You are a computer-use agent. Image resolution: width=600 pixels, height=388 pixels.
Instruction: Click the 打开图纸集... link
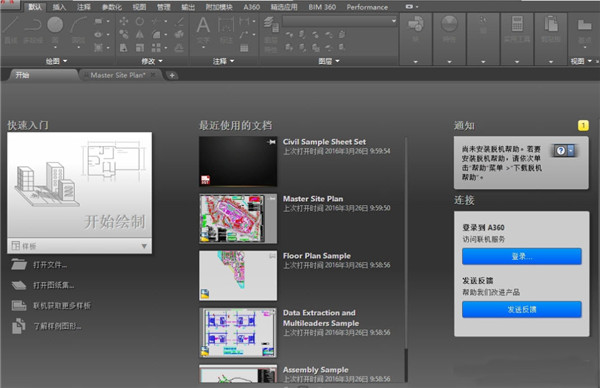click(x=54, y=285)
